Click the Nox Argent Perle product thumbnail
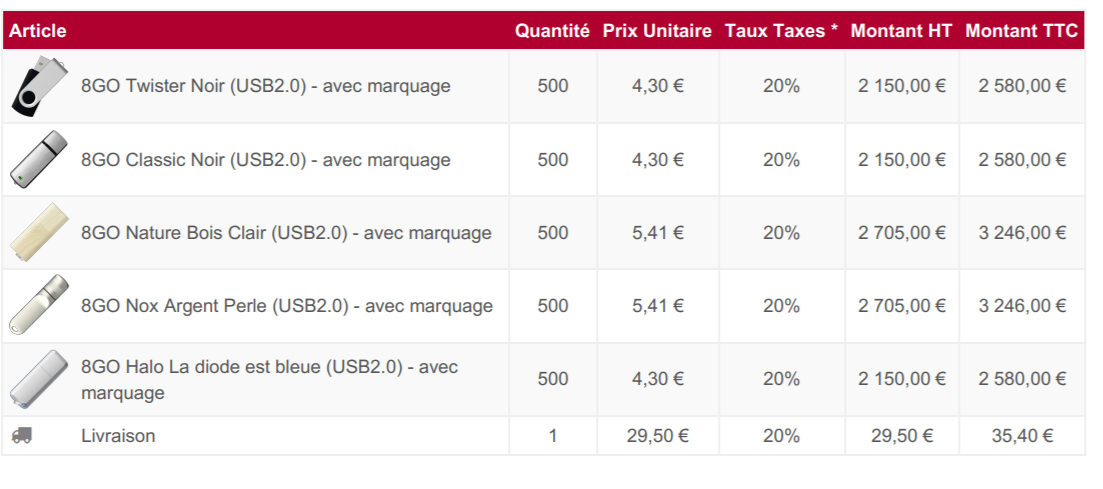This screenshot has height=489, width=1103. click(39, 306)
